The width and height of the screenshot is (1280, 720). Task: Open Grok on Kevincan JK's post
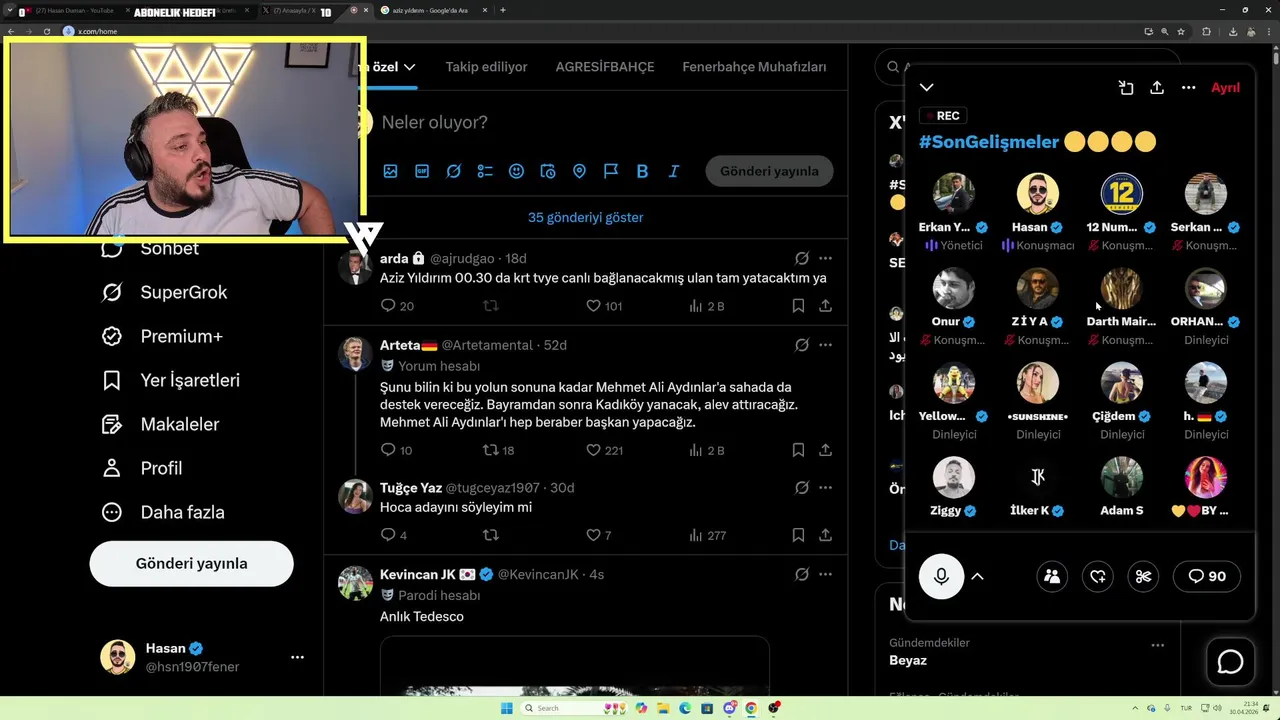[801, 575]
